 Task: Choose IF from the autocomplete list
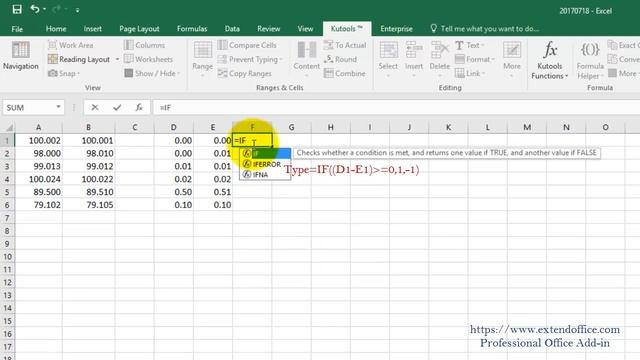pyautogui.click(x=265, y=153)
